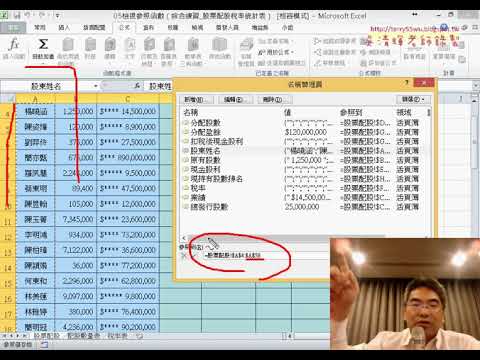Click Trace Dependents in Formula Auditing

335,52
